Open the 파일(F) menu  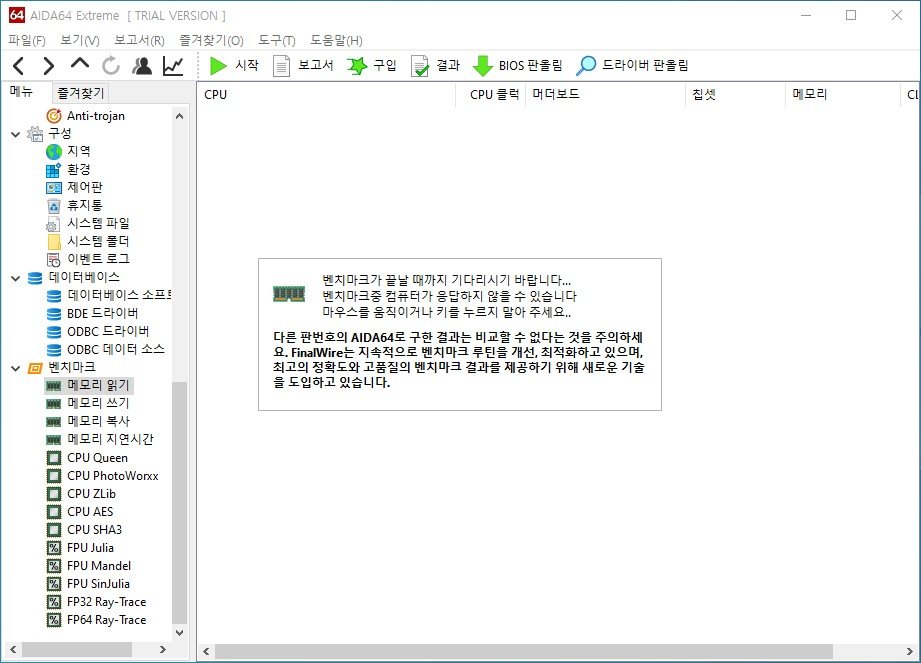(27, 40)
